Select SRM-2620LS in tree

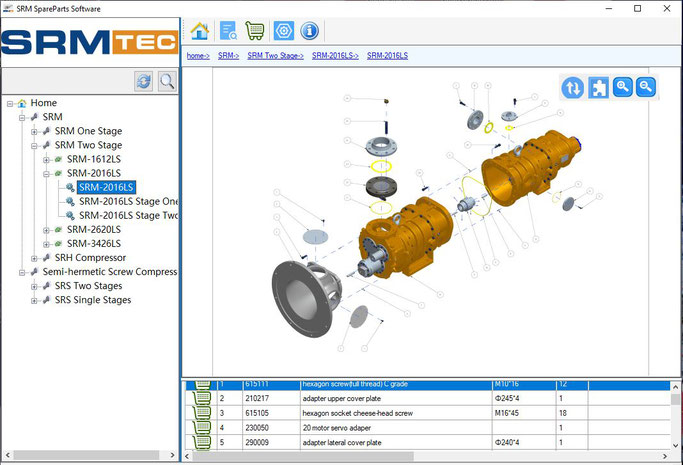pos(94,229)
